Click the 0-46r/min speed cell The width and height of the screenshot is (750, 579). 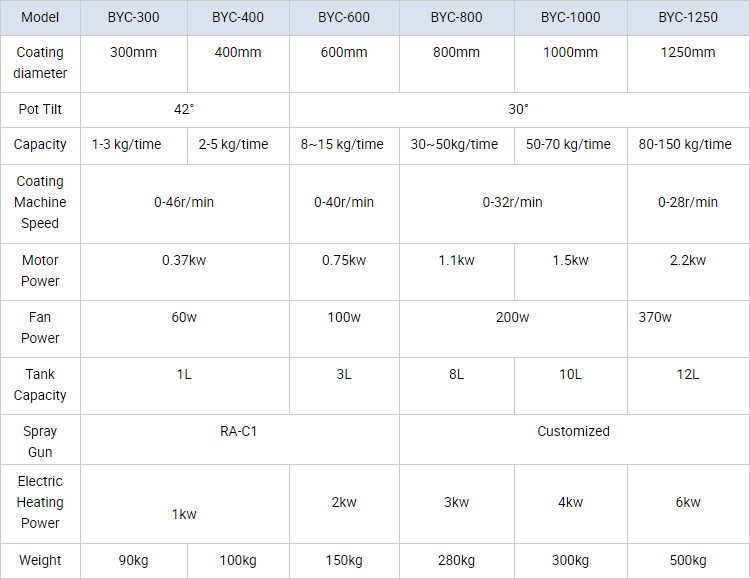click(184, 202)
